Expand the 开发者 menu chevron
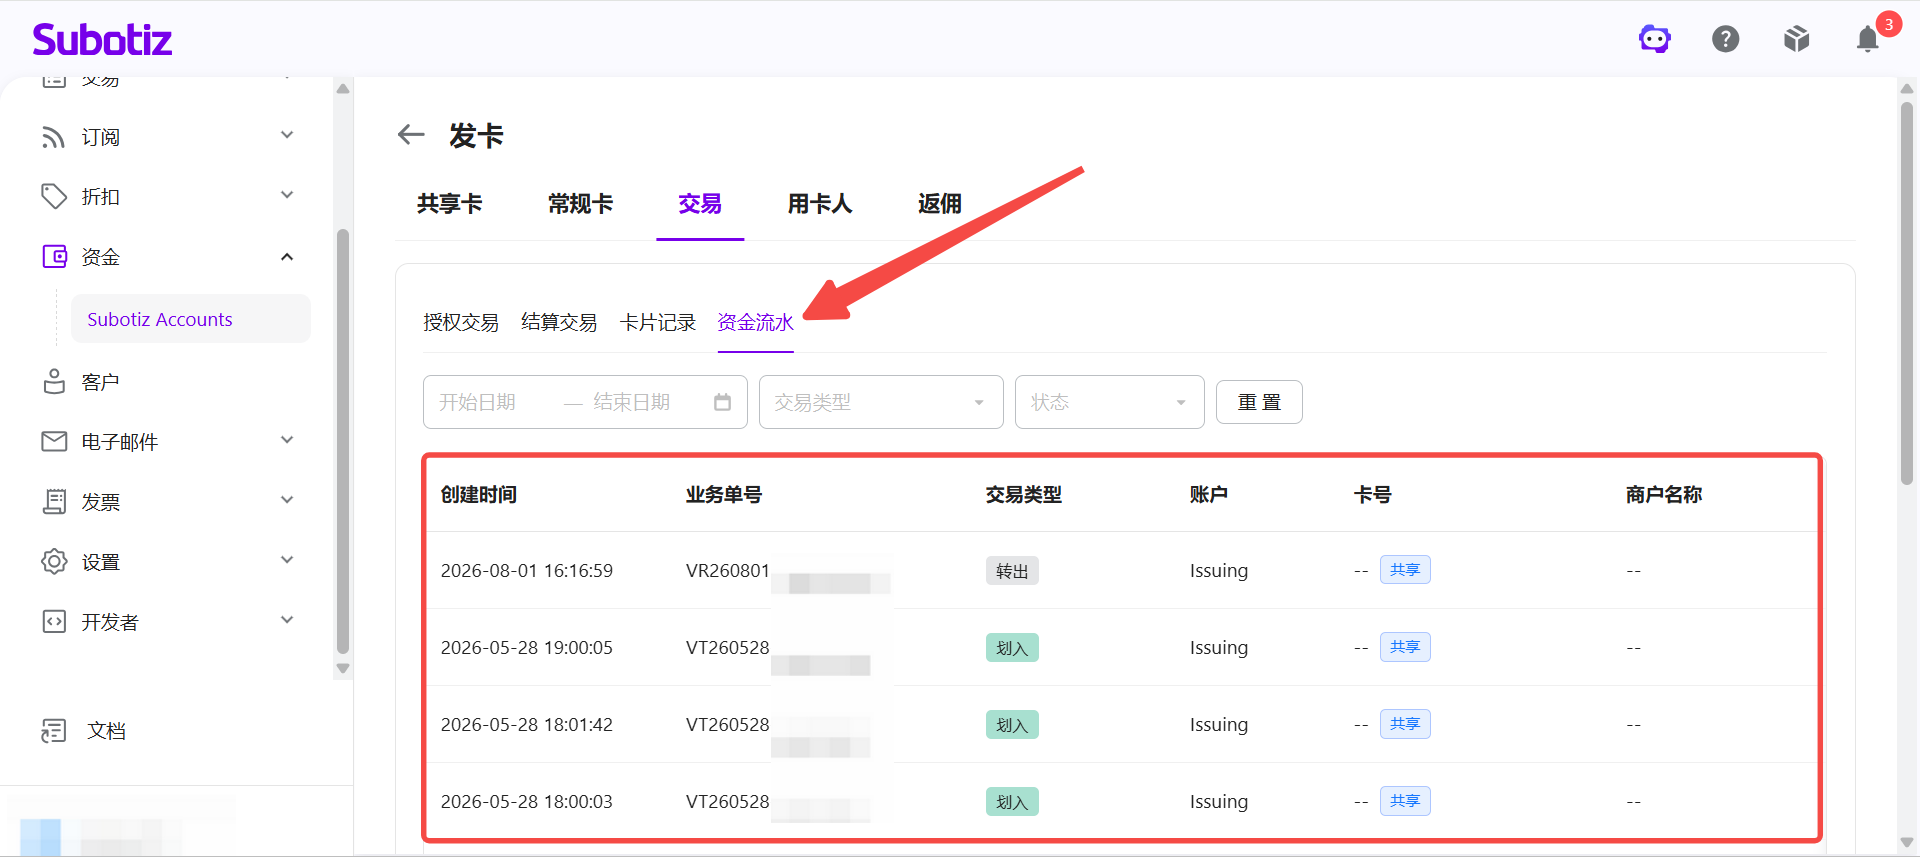The height and width of the screenshot is (857, 1920). coord(287,620)
